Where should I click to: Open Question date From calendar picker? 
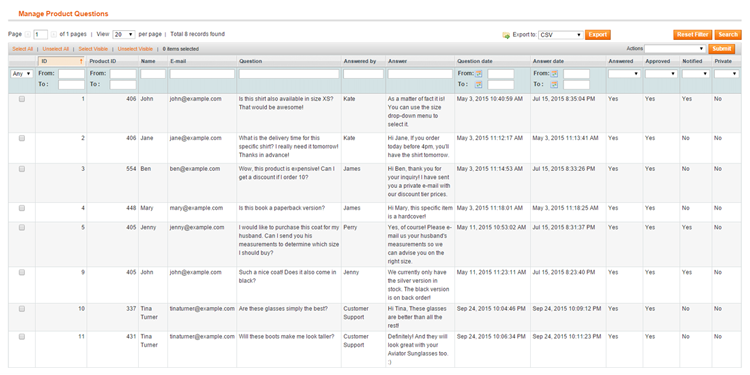pos(479,74)
